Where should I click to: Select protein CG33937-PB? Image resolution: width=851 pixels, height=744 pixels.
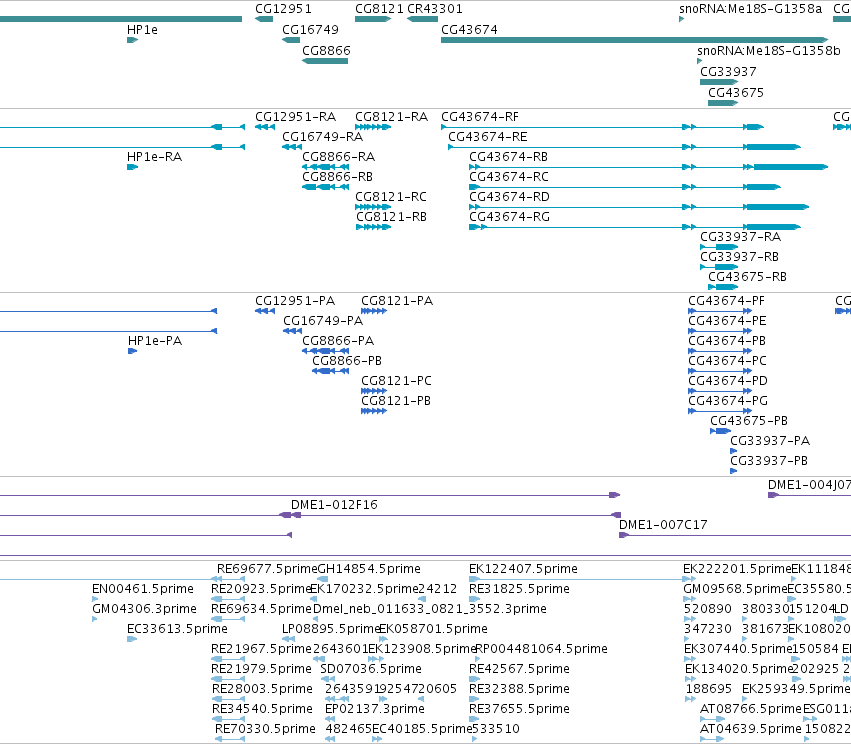(x=734, y=471)
